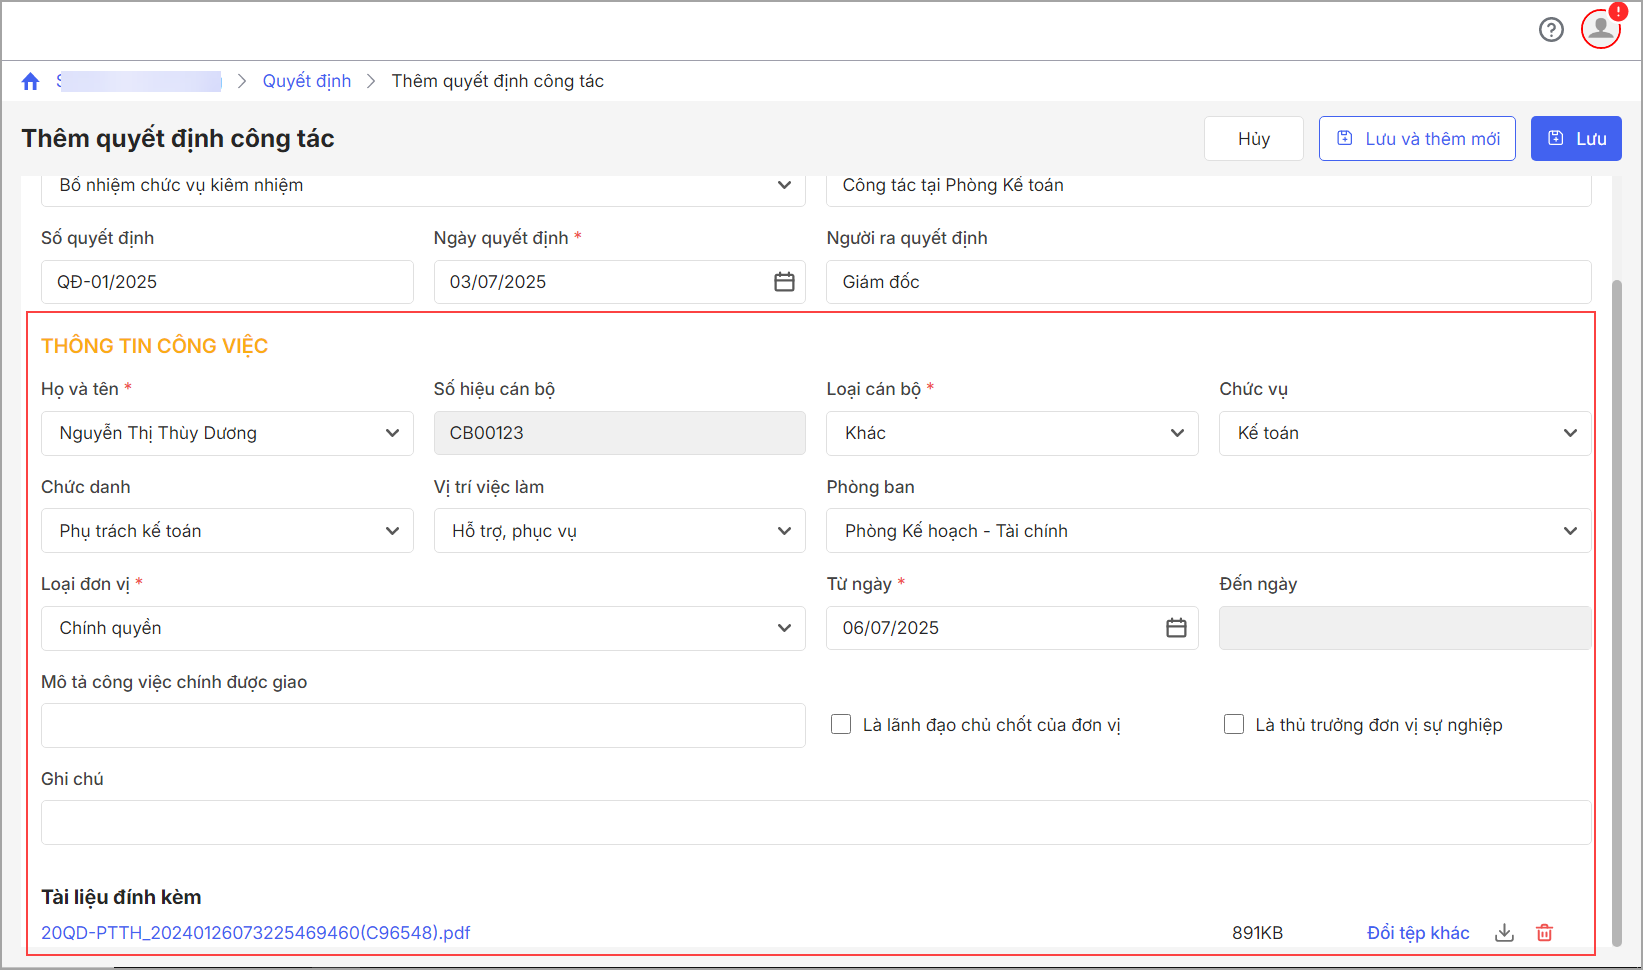Click Đổi tệp khác link

[x=1418, y=933]
